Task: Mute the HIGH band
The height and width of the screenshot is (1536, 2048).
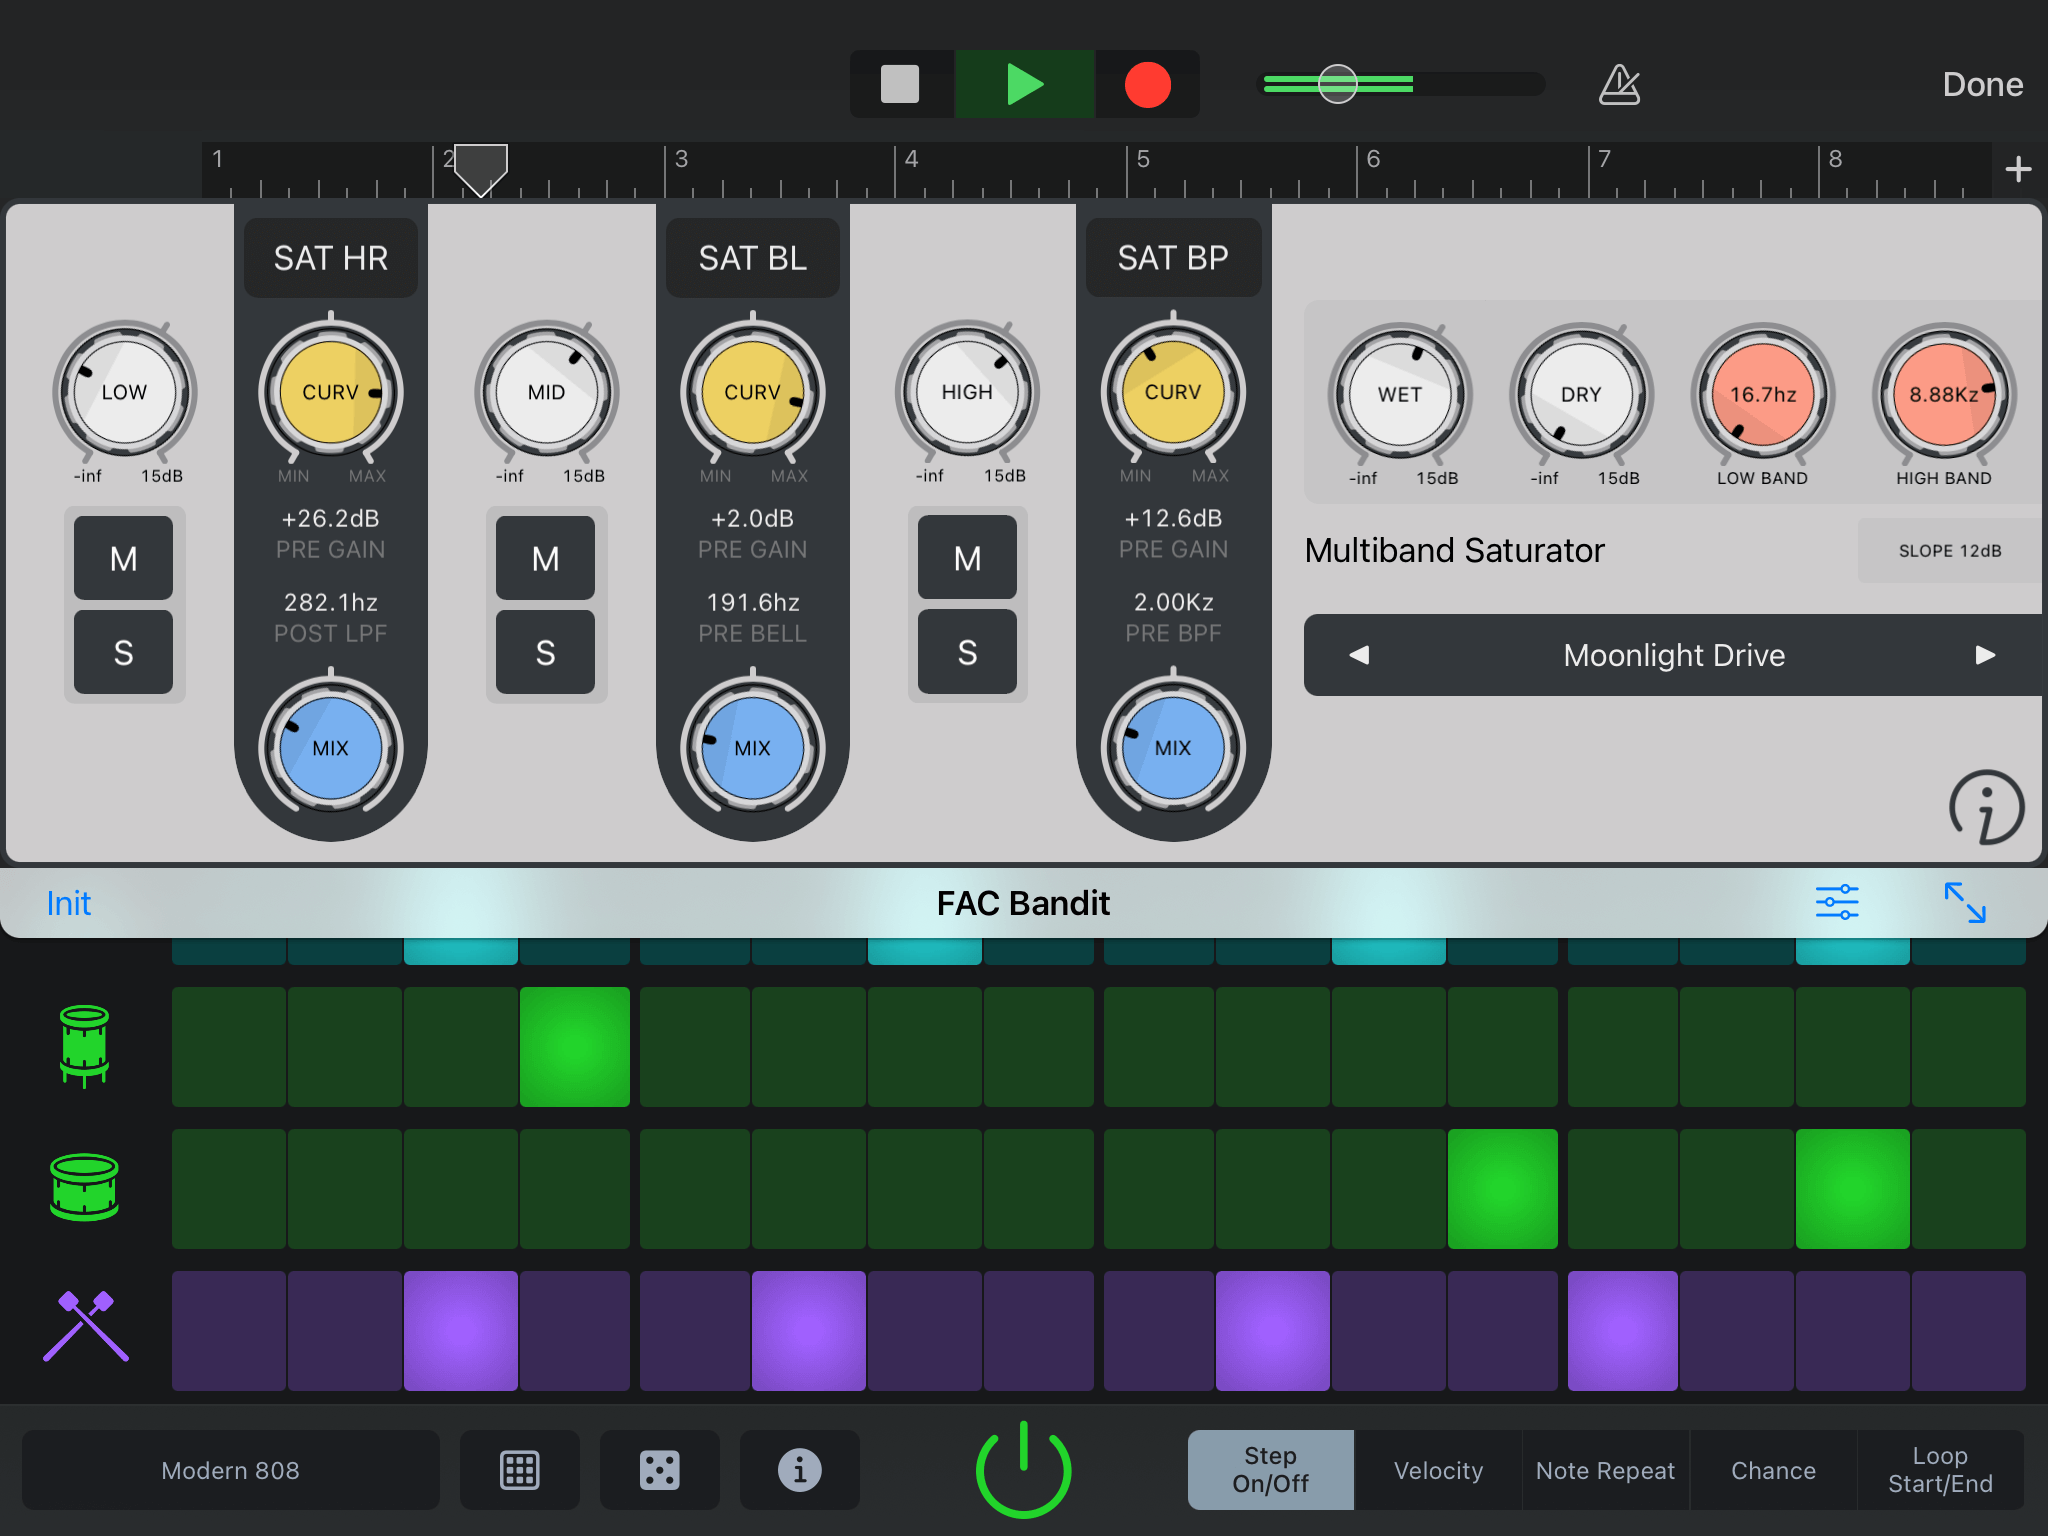Action: (x=967, y=558)
